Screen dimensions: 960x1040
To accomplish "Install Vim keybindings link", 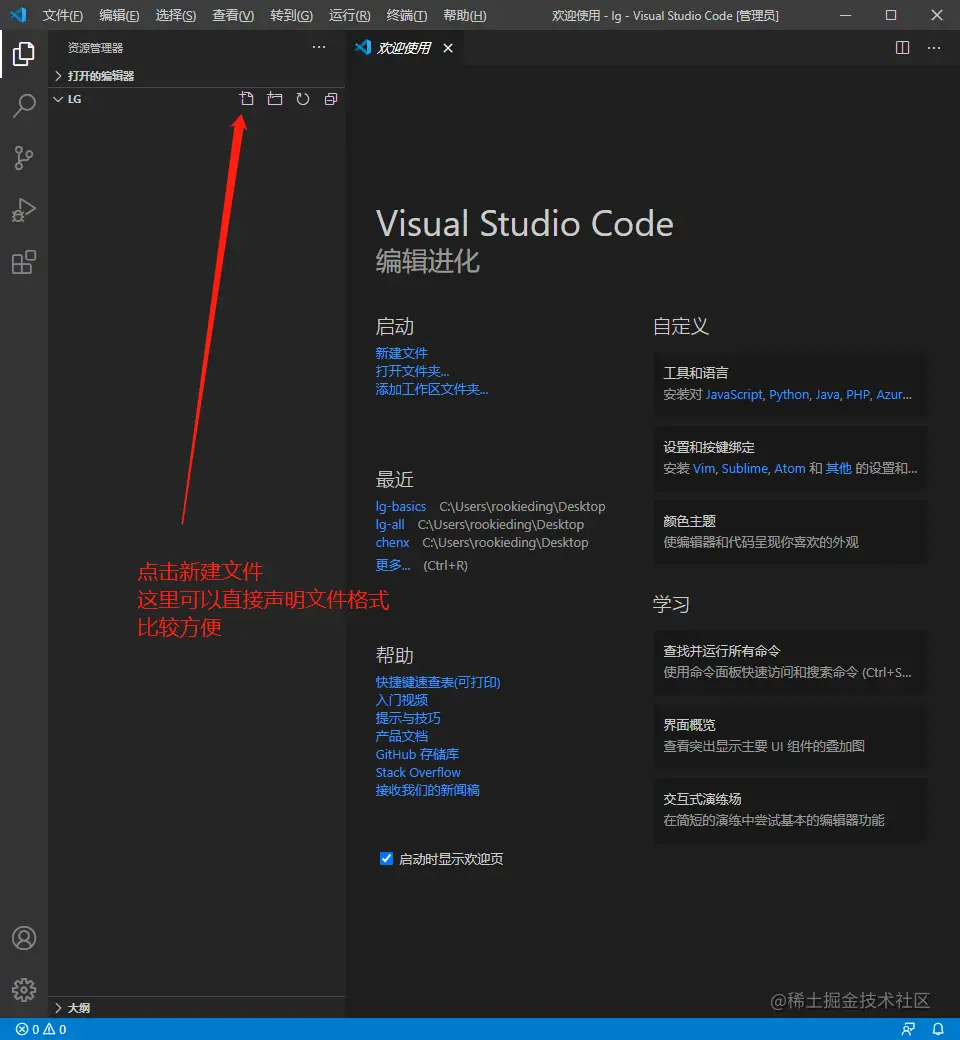I will 704,468.
